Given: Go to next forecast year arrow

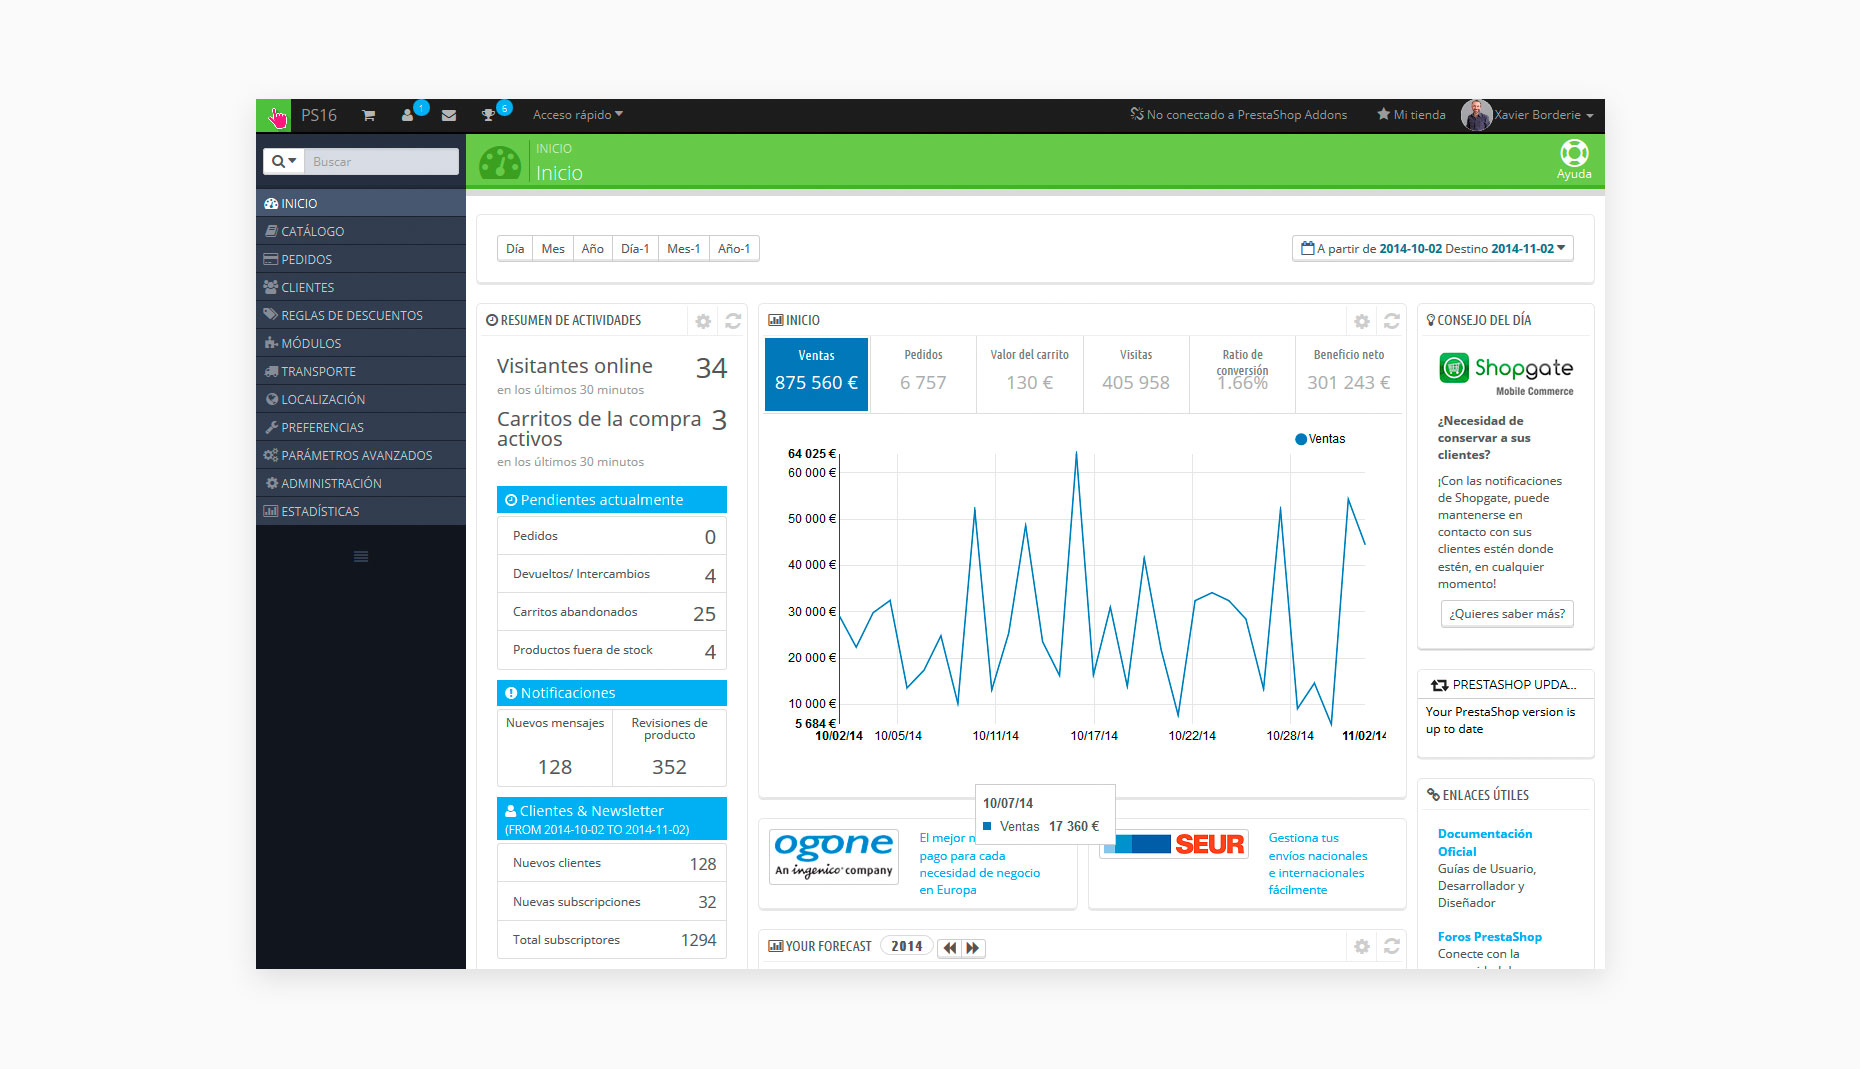Looking at the screenshot, I should point(973,947).
